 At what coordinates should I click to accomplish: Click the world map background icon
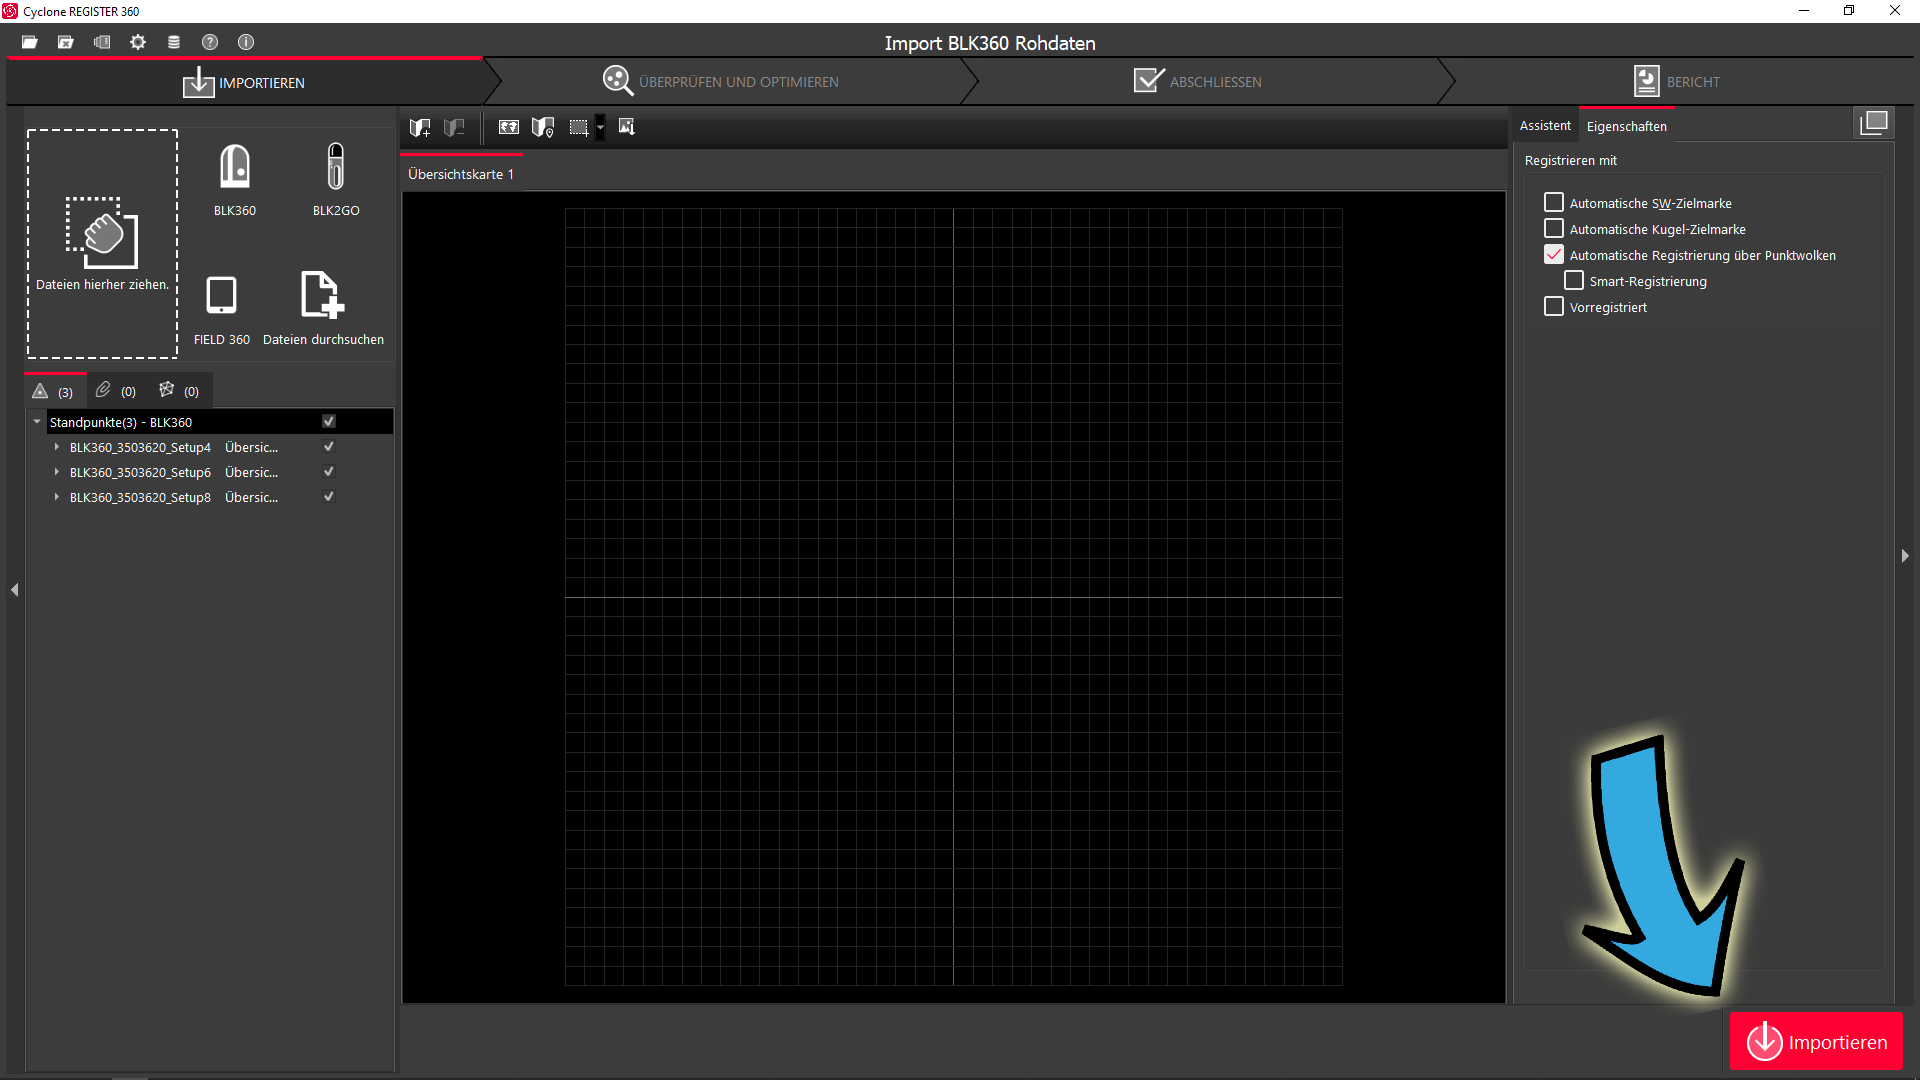[509, 127]
